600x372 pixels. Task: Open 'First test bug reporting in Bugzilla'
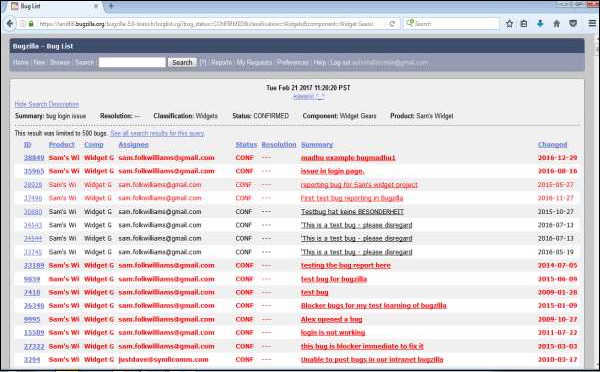352,198
